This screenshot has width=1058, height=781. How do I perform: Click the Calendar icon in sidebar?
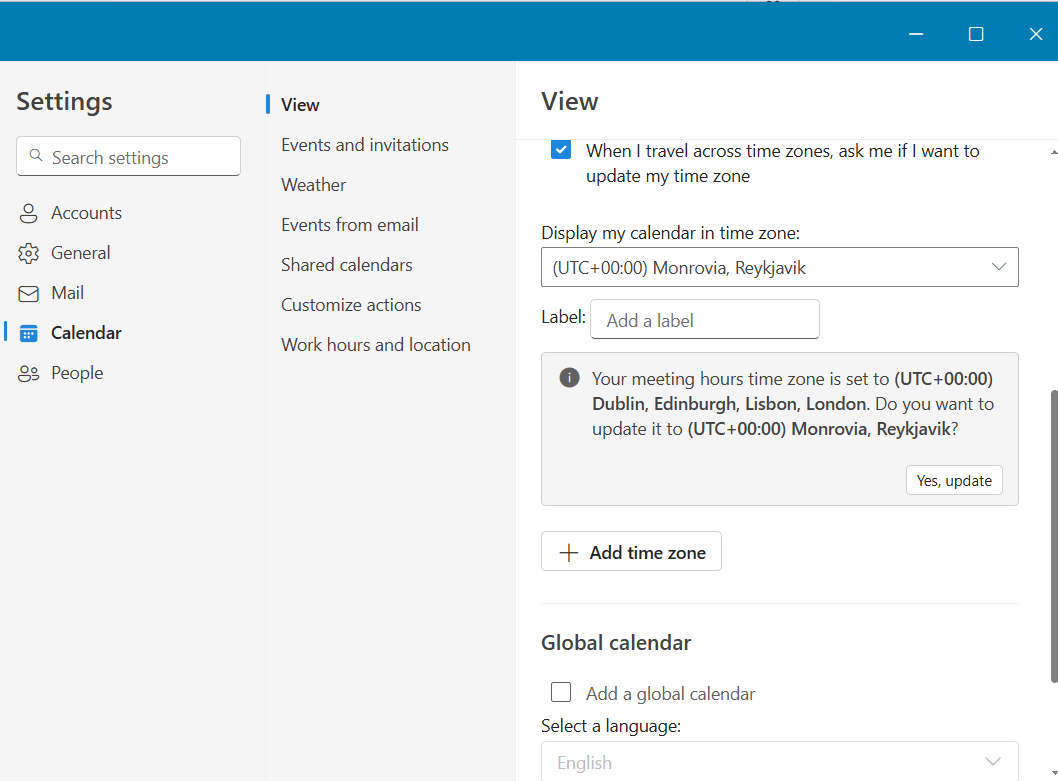(x=29, y=333)
